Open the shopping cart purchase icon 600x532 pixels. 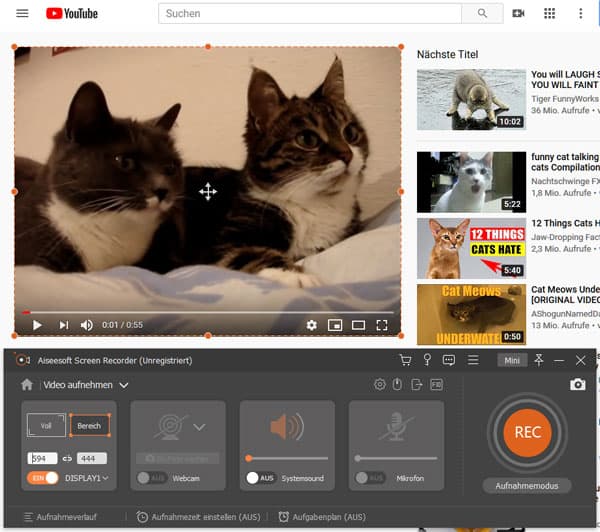[x=405, y=360]
